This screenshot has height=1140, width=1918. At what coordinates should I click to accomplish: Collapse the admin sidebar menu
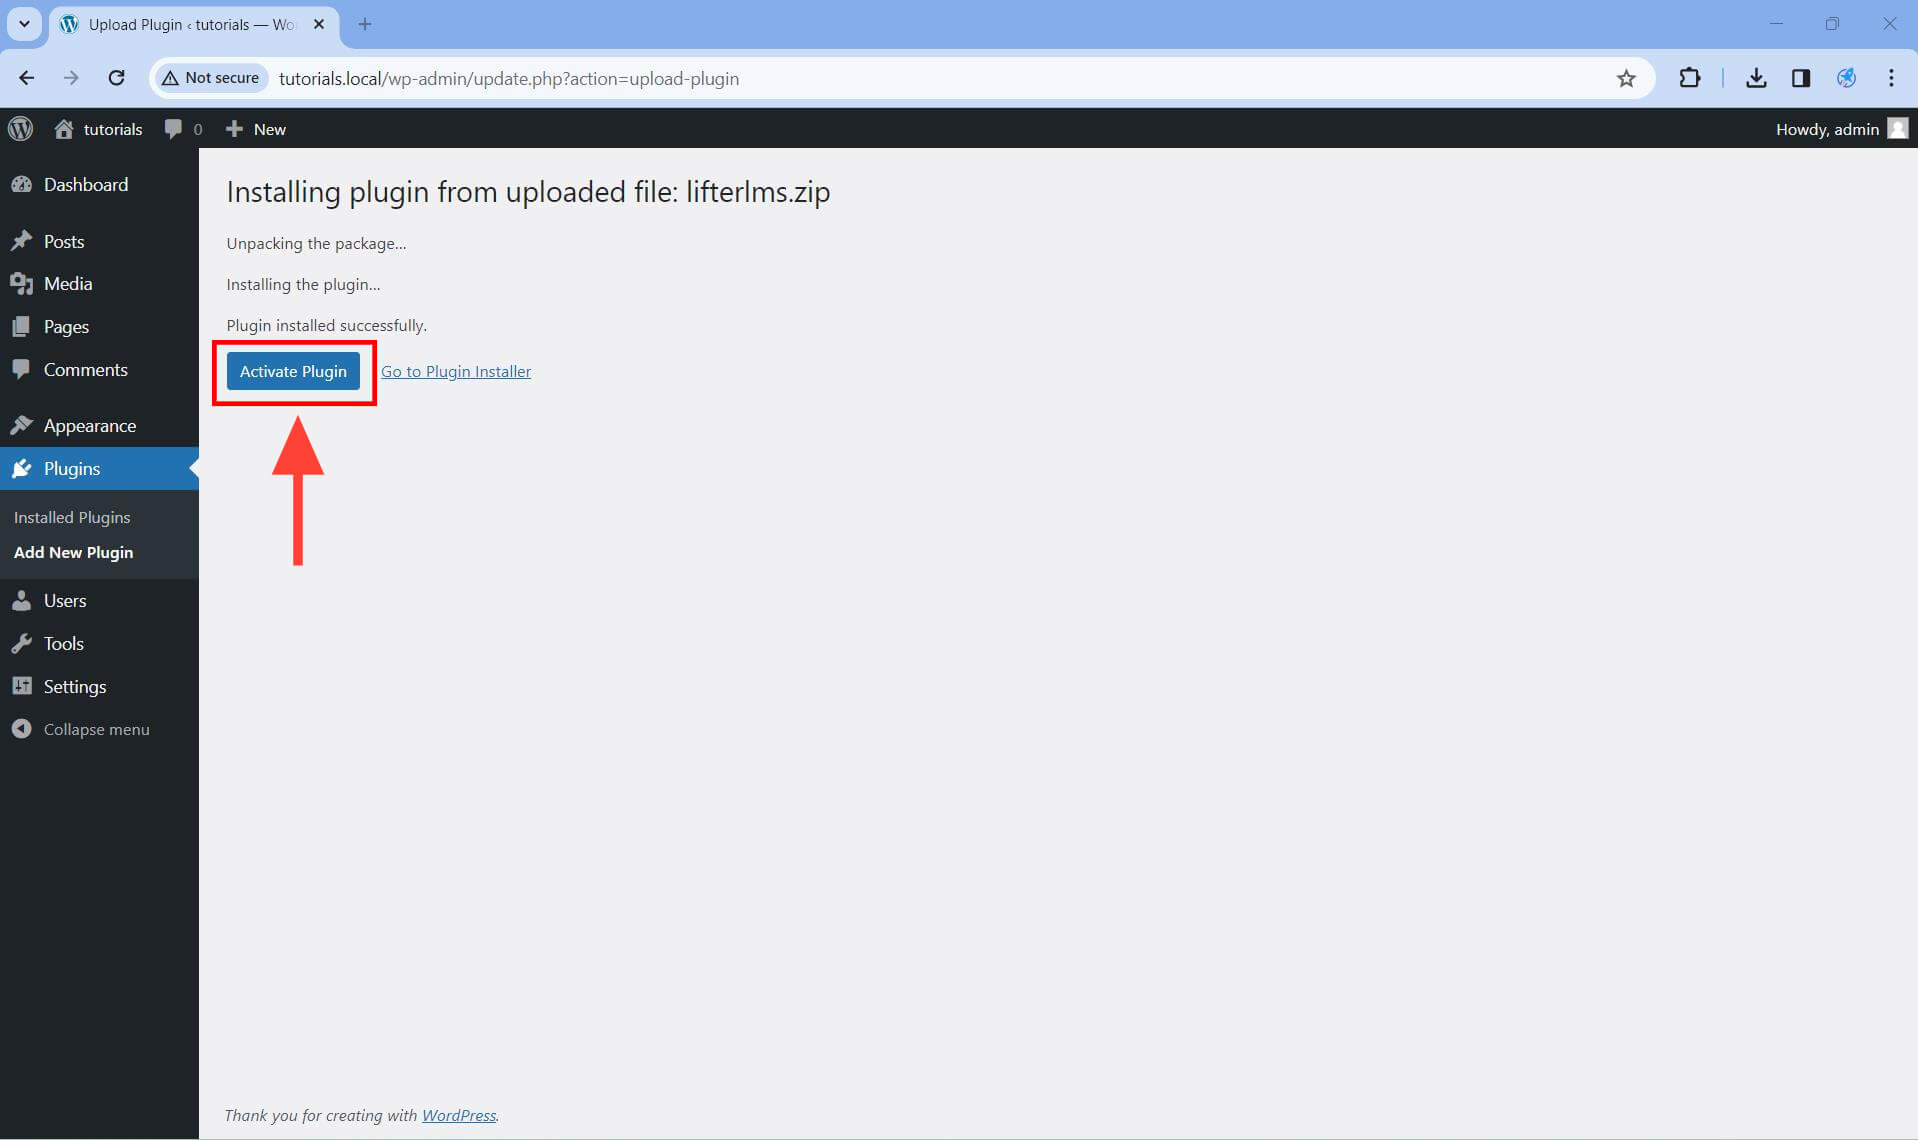click(22, 728)
